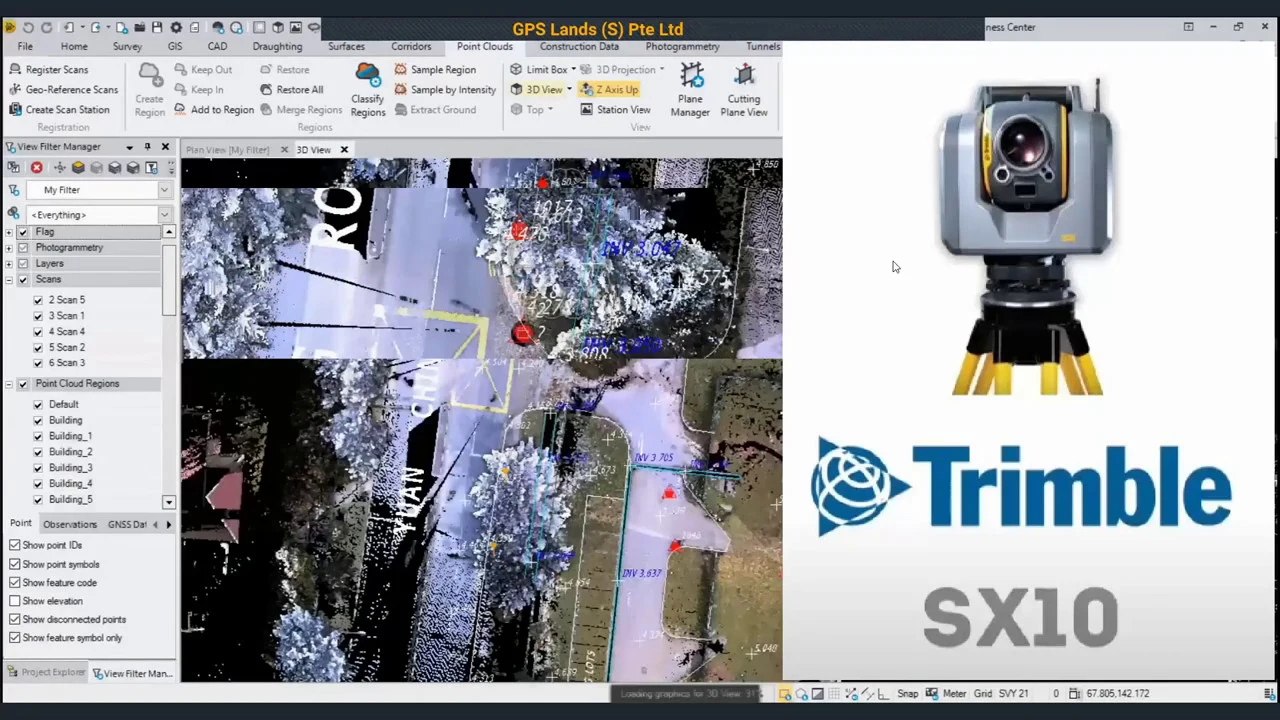This screenshot has width=1280, height=720.
Task: Close the 3D View tab
Action: 344,150
